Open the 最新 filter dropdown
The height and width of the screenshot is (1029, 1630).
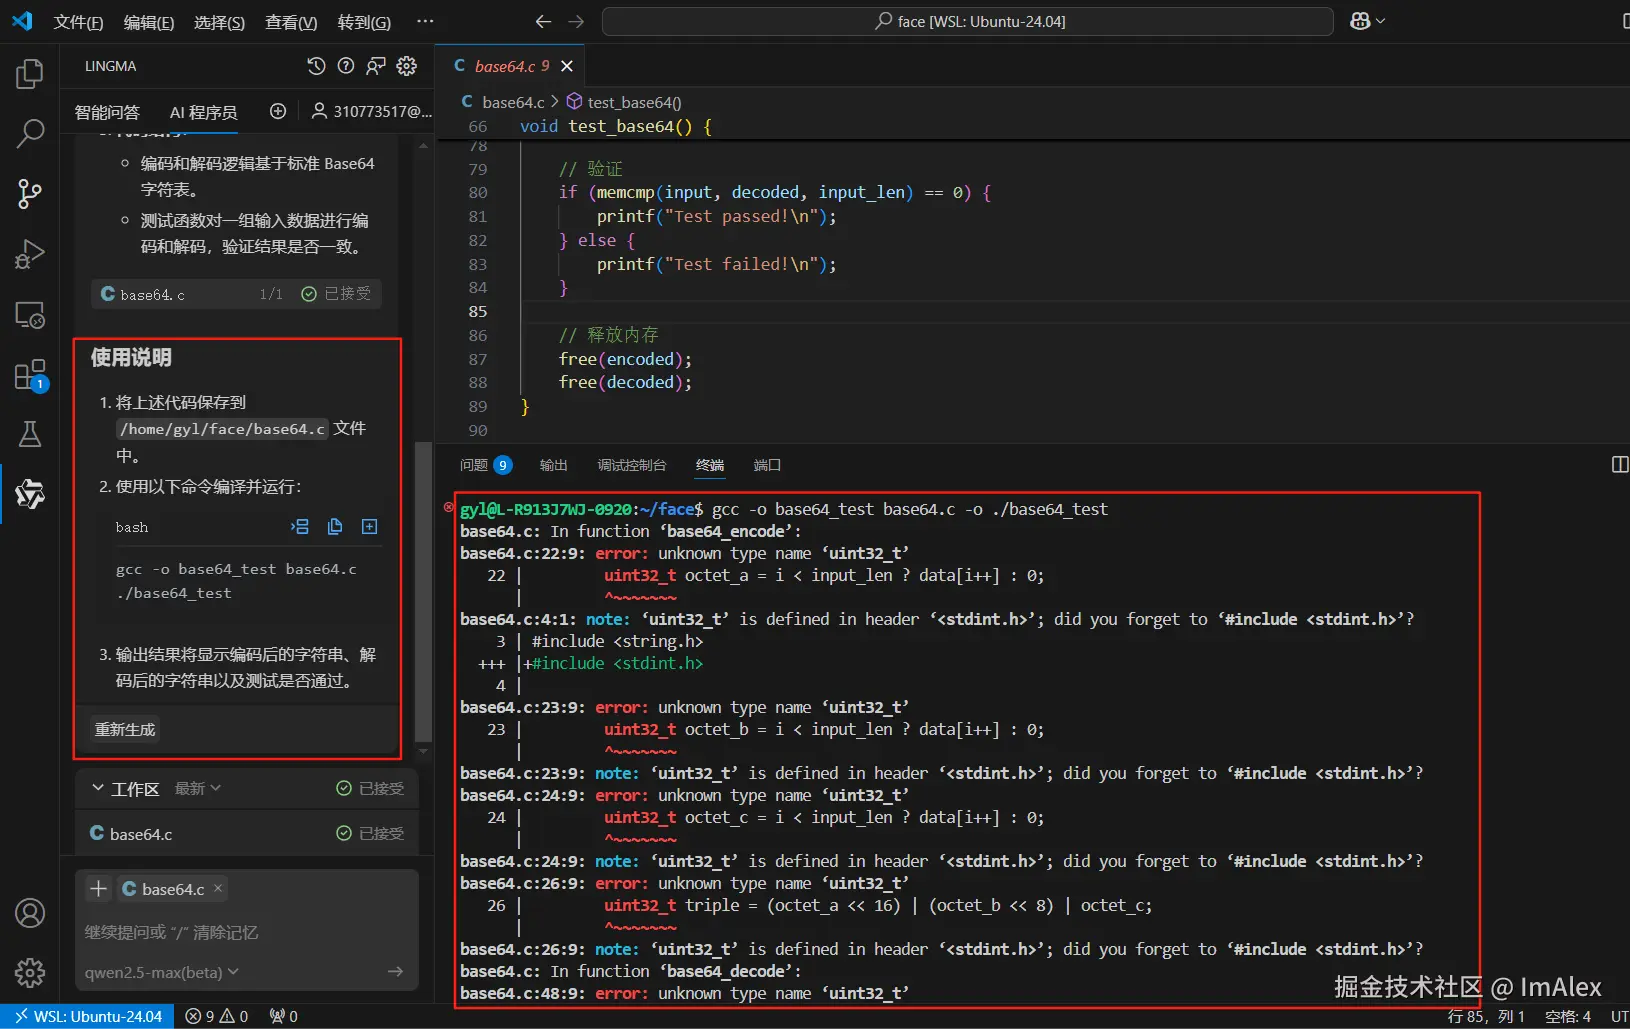tap(198, 789)
